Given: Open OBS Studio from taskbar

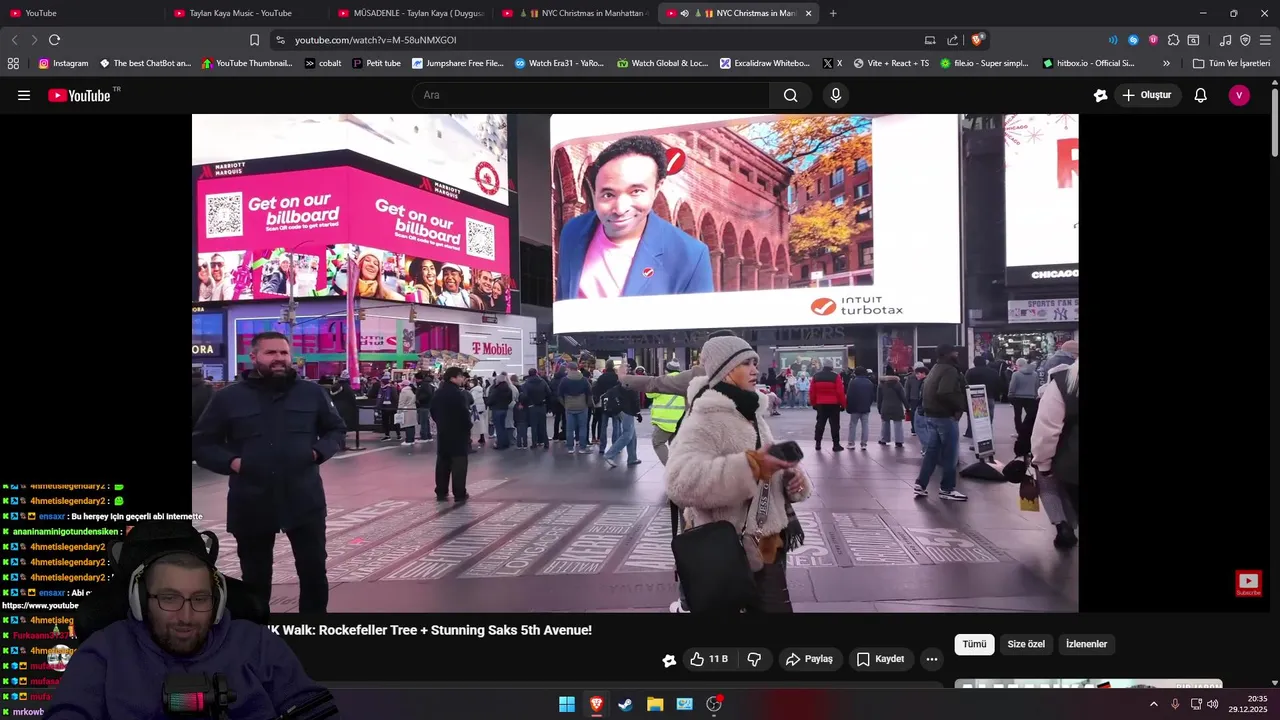Looking at the screenshot, I should [714, 704].
